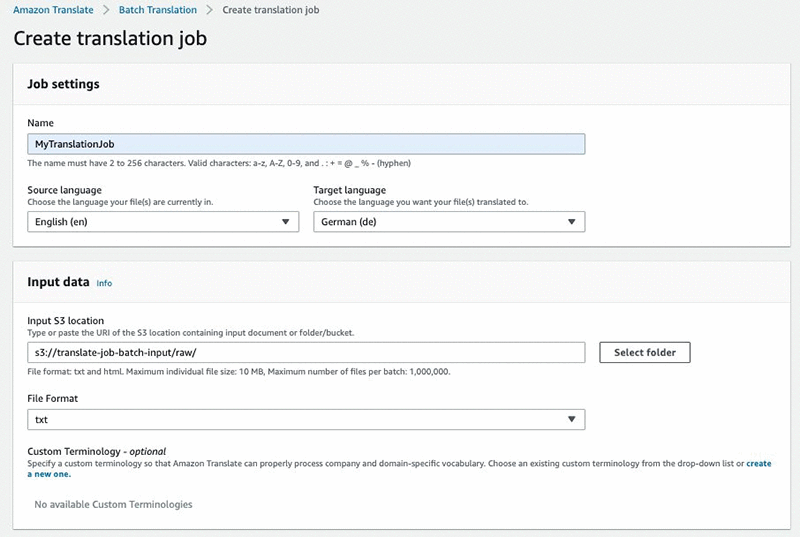Click the Job settings section header
Viewport: 800px width, 537px height.
pos(63,84)
